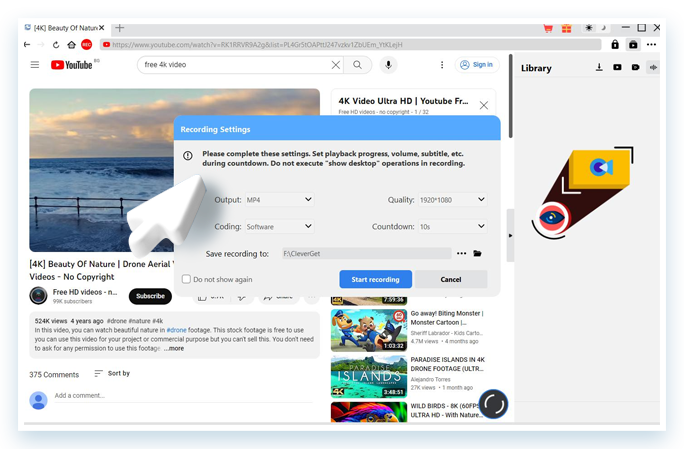Click the round floating loading button
The image size is (684, 449).
(x=493, y=404)
